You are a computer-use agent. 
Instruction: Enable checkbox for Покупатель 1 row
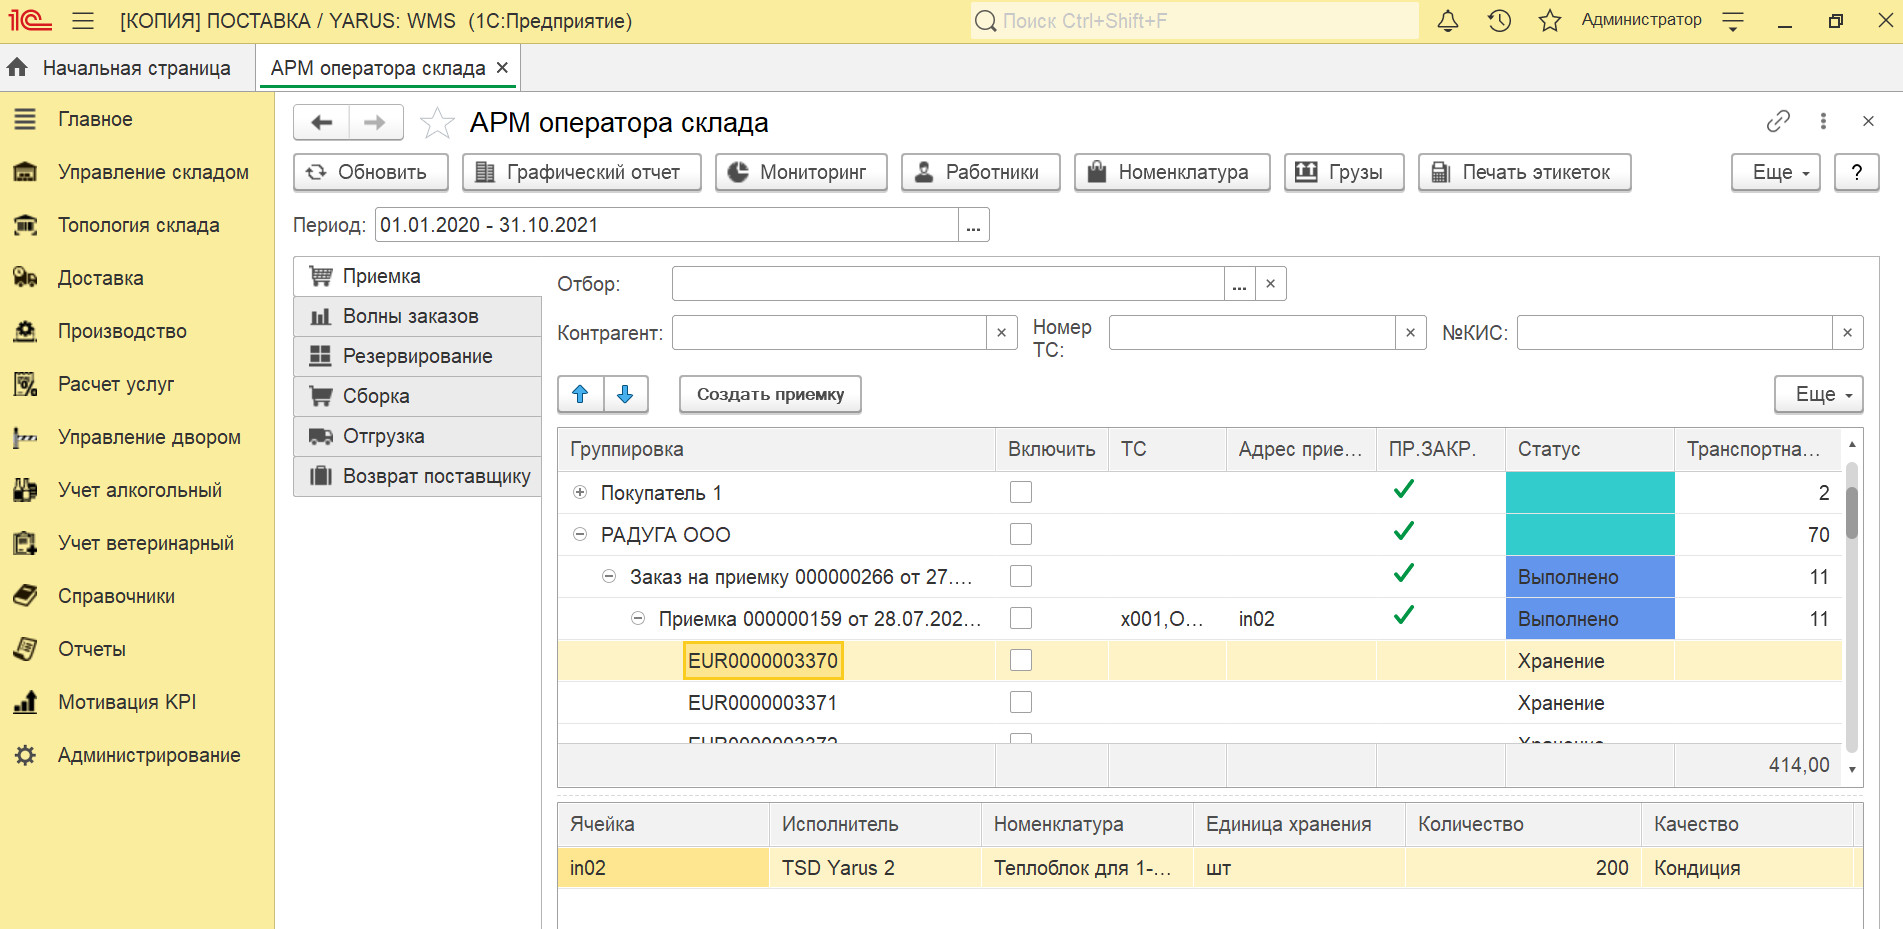pos(1020,492)
